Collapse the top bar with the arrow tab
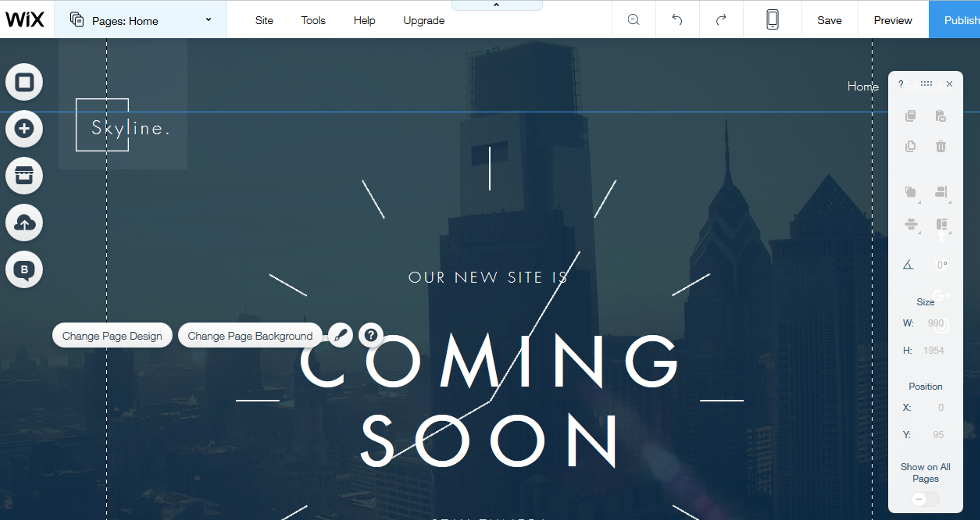The height and width of the screenshot is (520, 980). coord(497,6)
